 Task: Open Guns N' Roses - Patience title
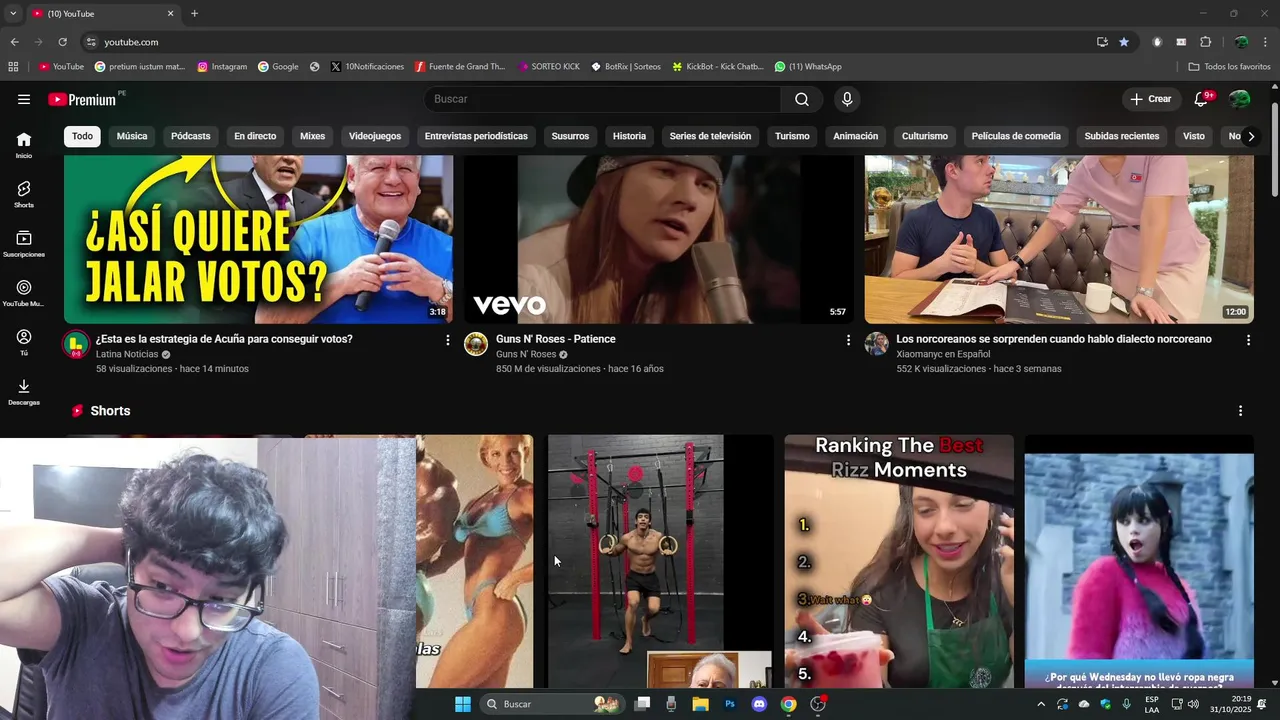point(556,339)
